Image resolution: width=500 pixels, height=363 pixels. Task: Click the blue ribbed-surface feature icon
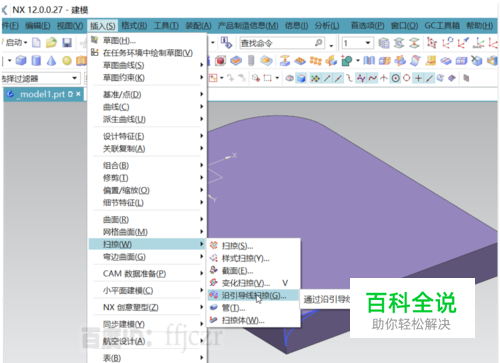tap(369, 61)
